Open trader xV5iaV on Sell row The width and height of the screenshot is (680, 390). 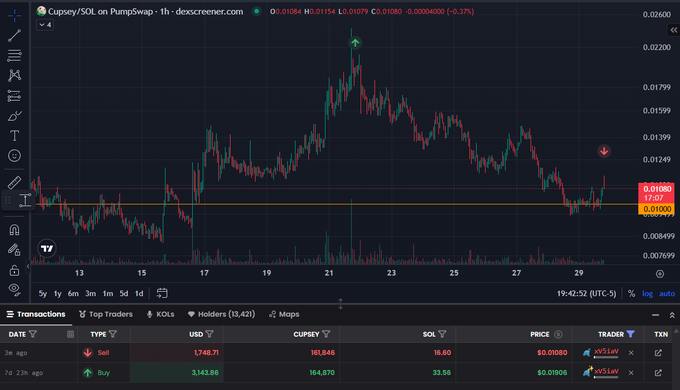(606, 352)
